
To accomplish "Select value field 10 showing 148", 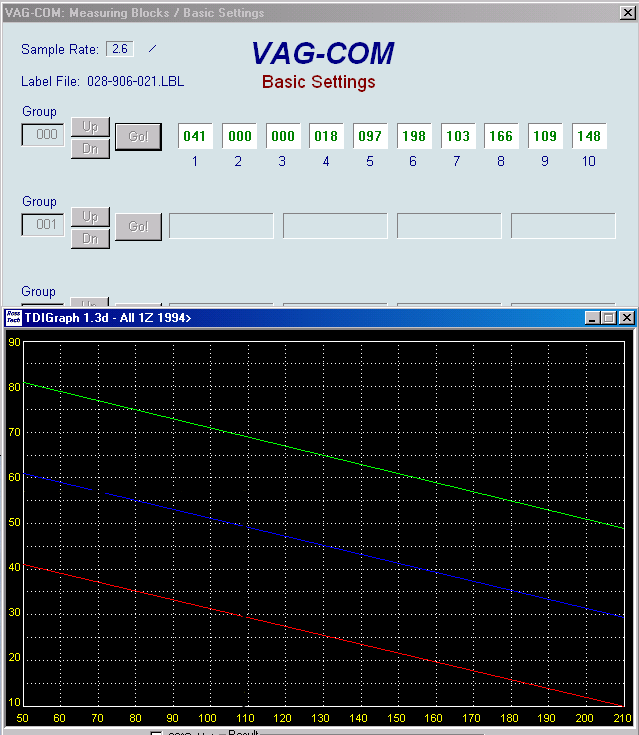I will [x=589, y=137].
